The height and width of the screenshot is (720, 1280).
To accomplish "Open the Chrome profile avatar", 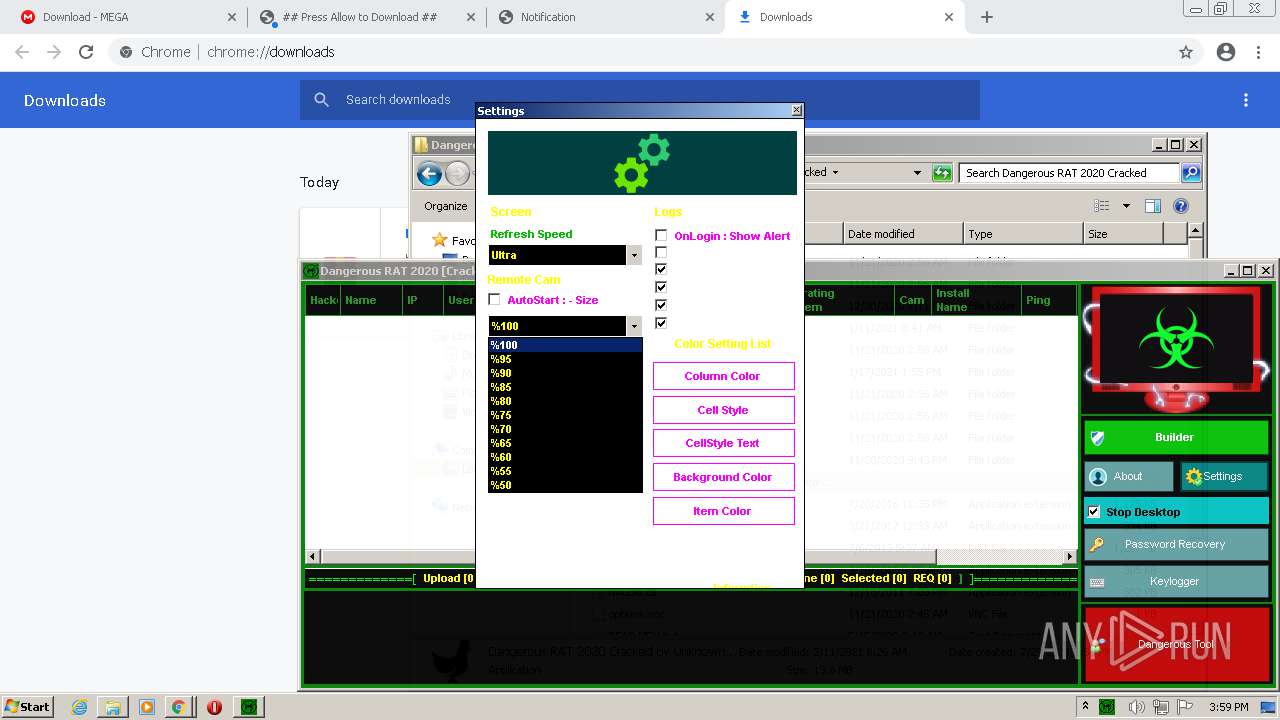I will [1226, 52].
